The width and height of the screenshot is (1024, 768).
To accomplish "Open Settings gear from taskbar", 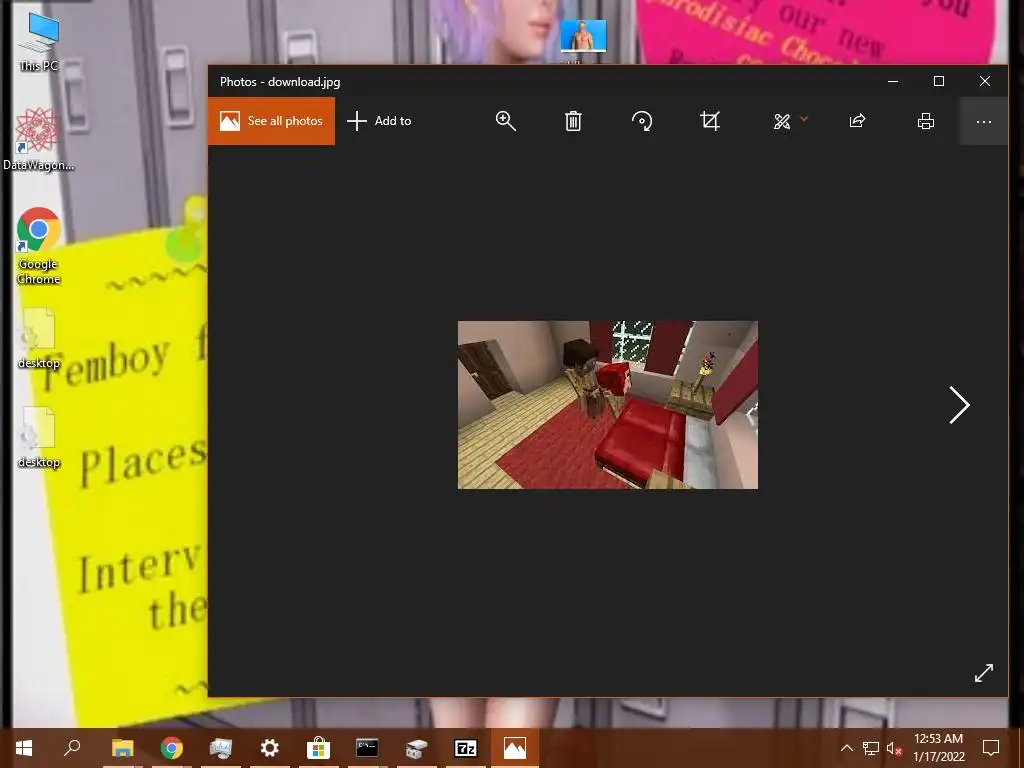I will click(x=270, y=748).
